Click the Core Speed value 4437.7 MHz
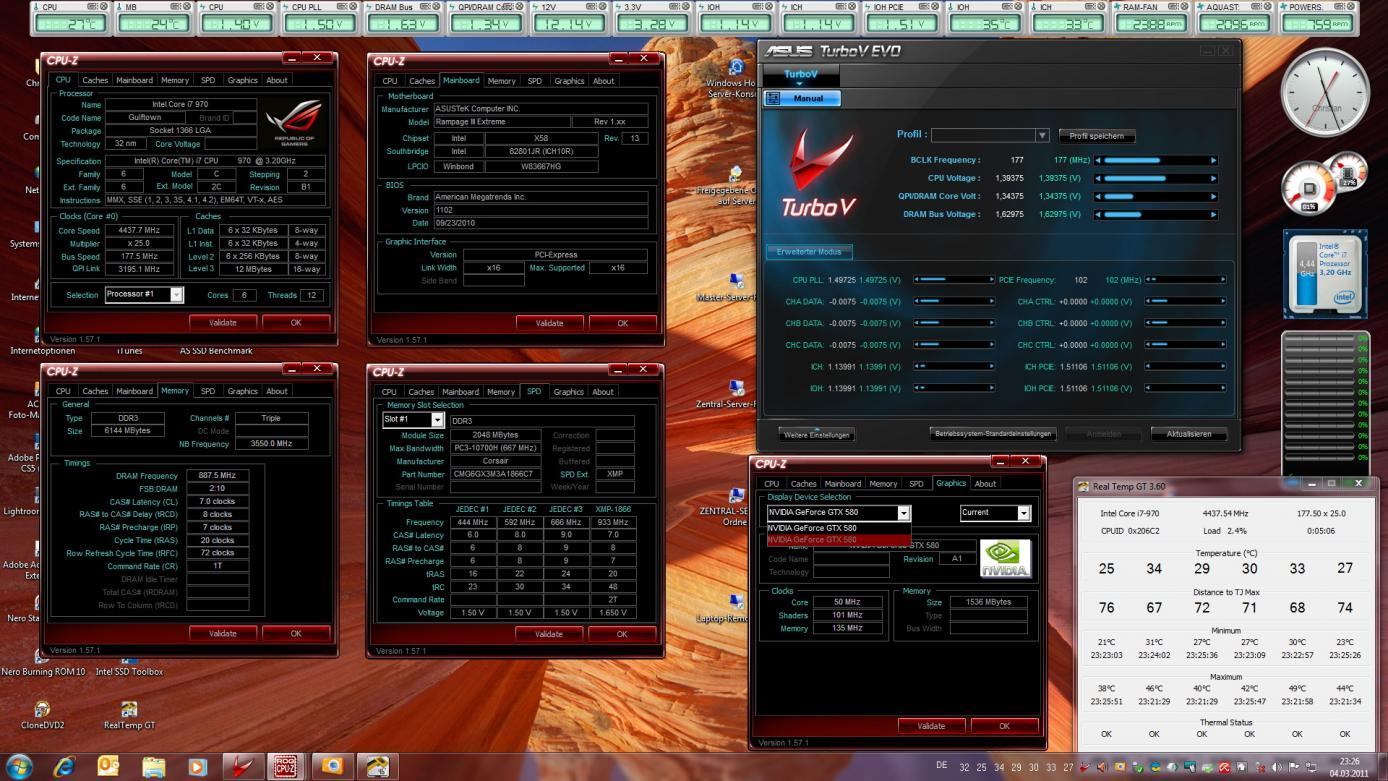The image size is (1388, 781). [140, 231]
